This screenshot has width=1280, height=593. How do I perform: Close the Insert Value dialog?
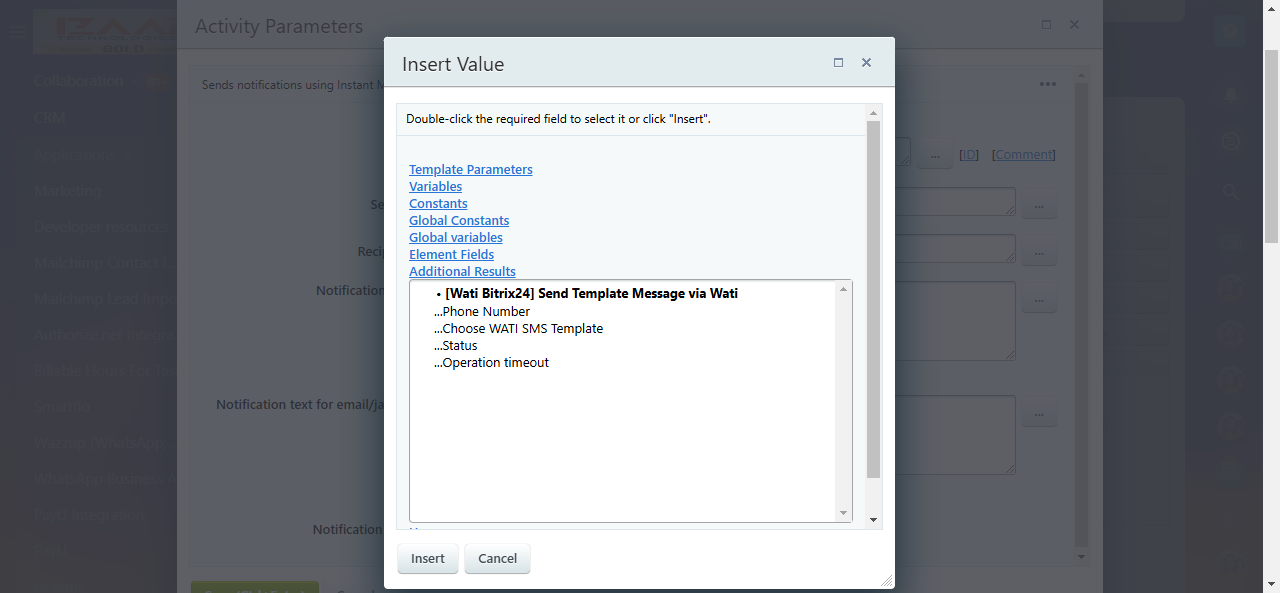tap(866, 62)
